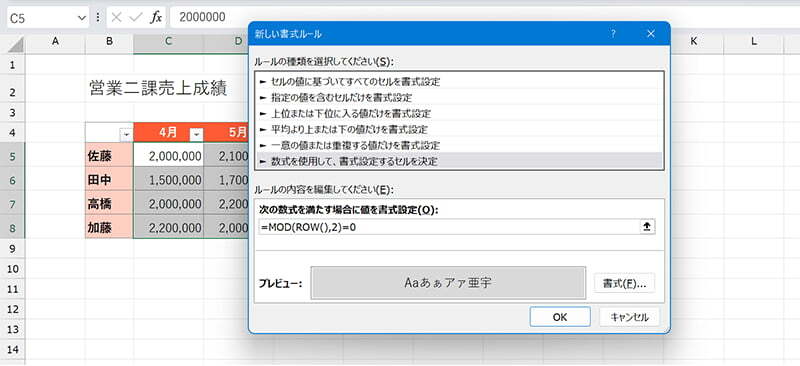Click the OK button
The height and width of the screenshot is (366, 800).
(560, 317)
